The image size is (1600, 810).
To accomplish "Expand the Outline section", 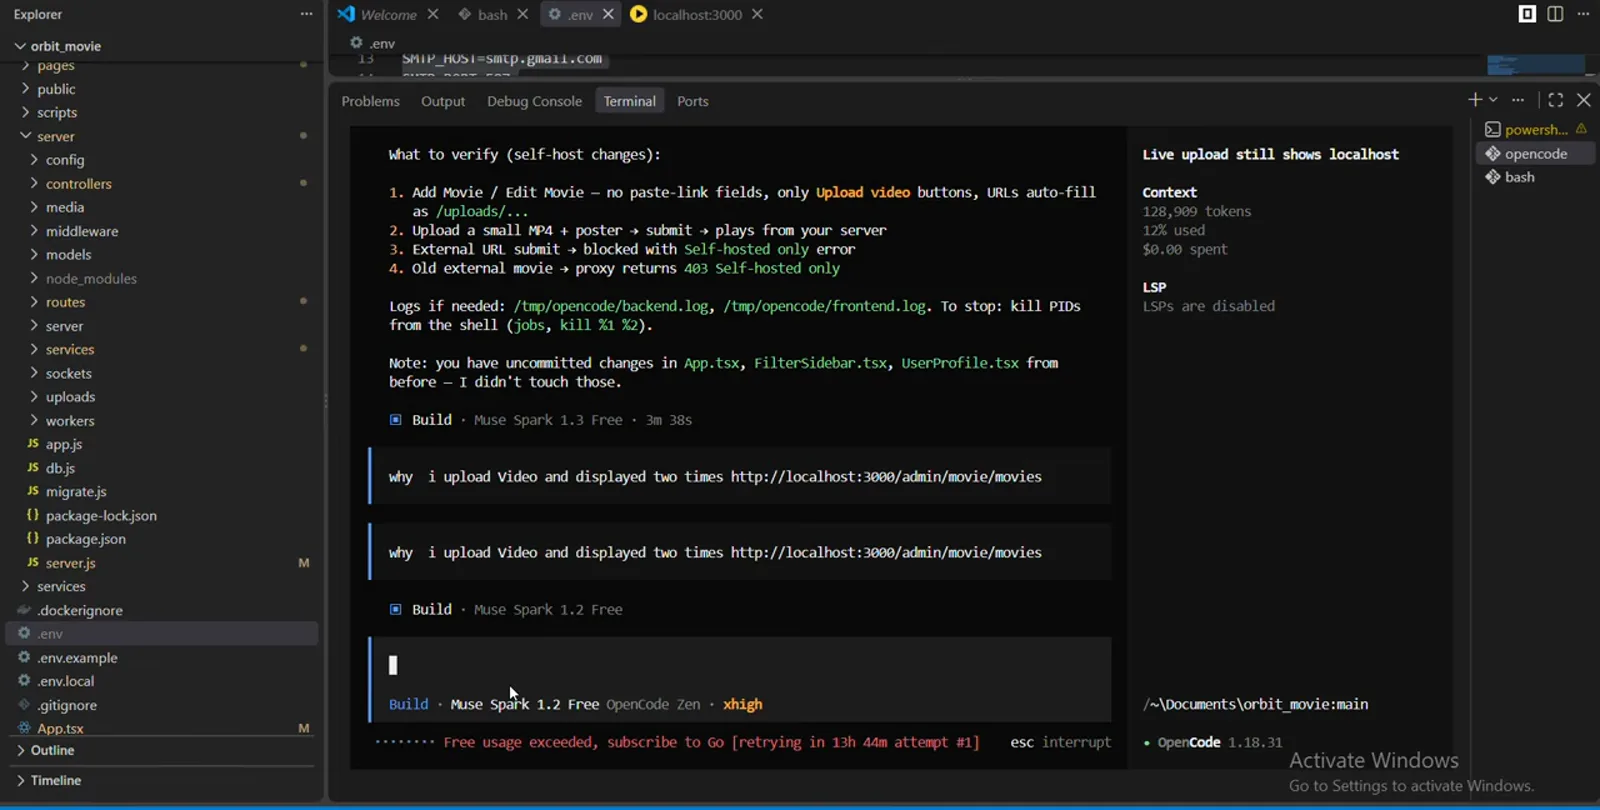I will tap(52, 750).
